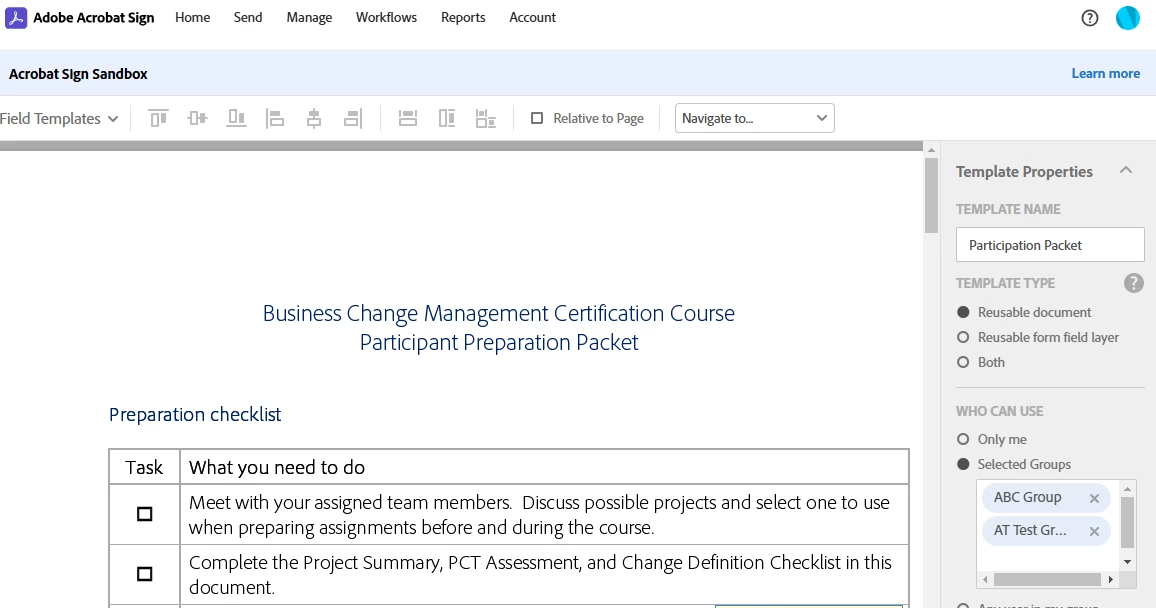Image resolution: width=1156 pixels, height=608 pixels.
Task: Collapse the Template Properties panel
Action: pos(1126,171)
